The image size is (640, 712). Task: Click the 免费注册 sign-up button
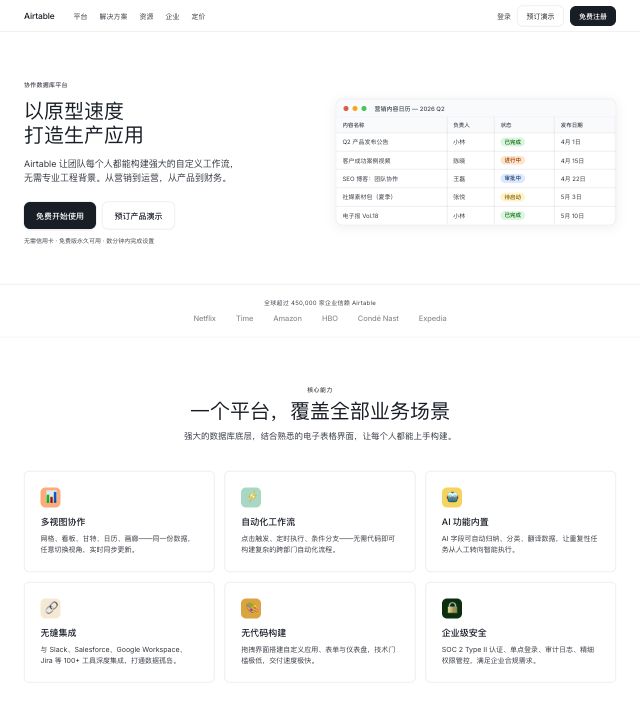point(593,16)
